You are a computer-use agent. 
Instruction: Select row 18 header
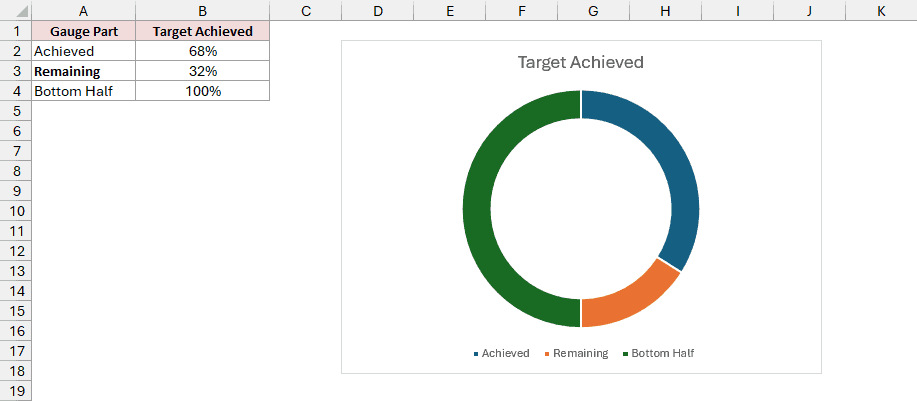tap(16, 371)
